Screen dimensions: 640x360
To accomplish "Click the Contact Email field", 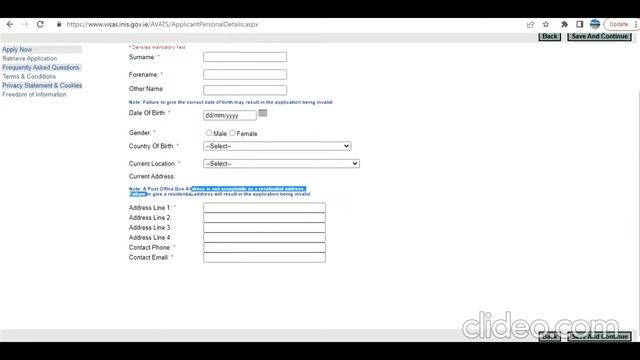I will click(264, 258).
